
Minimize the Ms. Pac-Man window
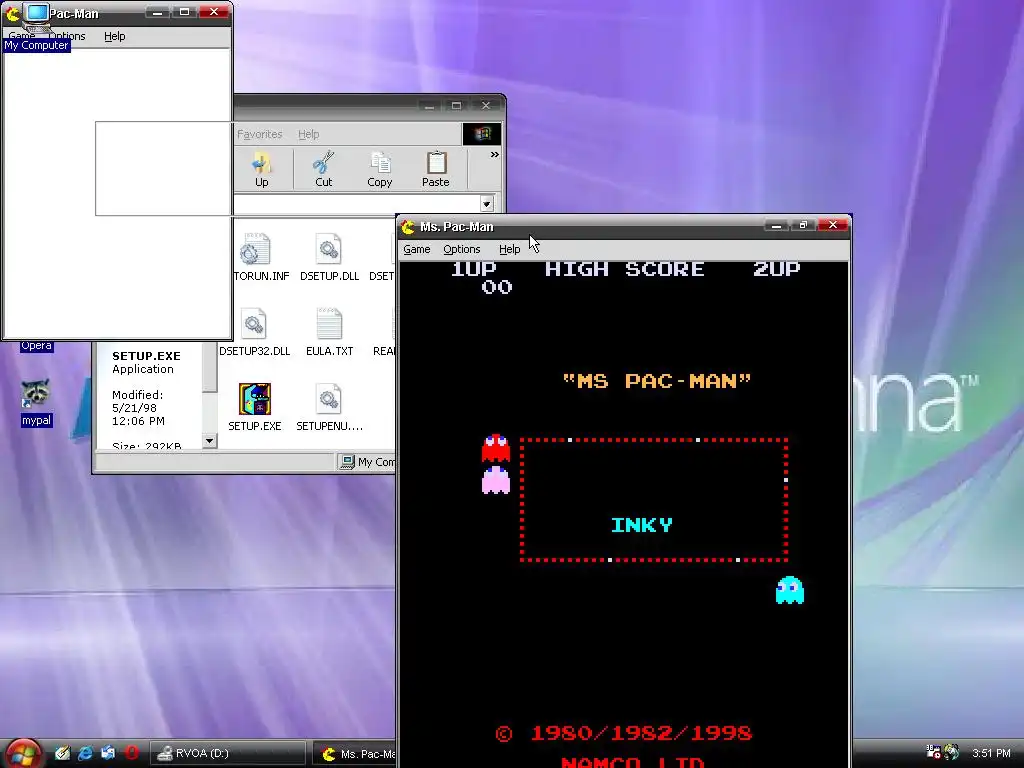pyautogui.click(x=776, y=225)
